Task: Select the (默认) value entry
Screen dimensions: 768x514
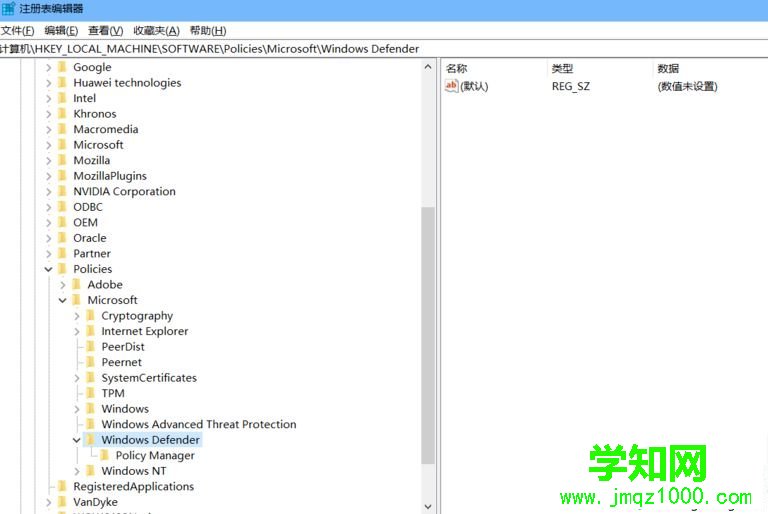Action: tap(474, 86)
